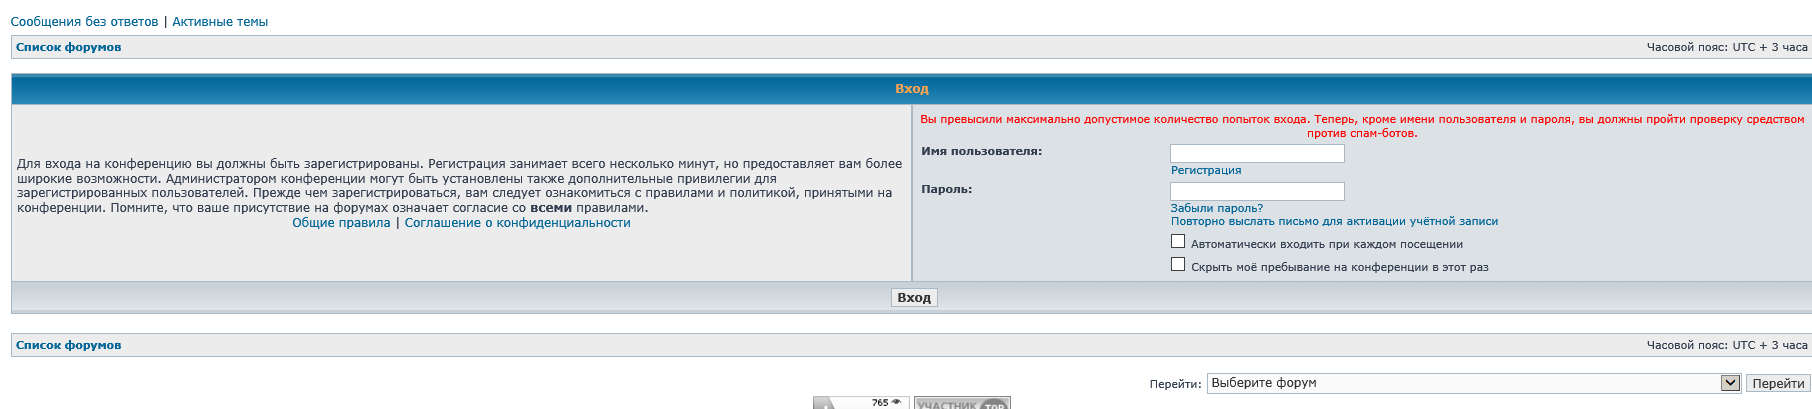Open «Соглашение о конфиденциальности» link
Screen dimensions: 1812x409
[517, 223]
